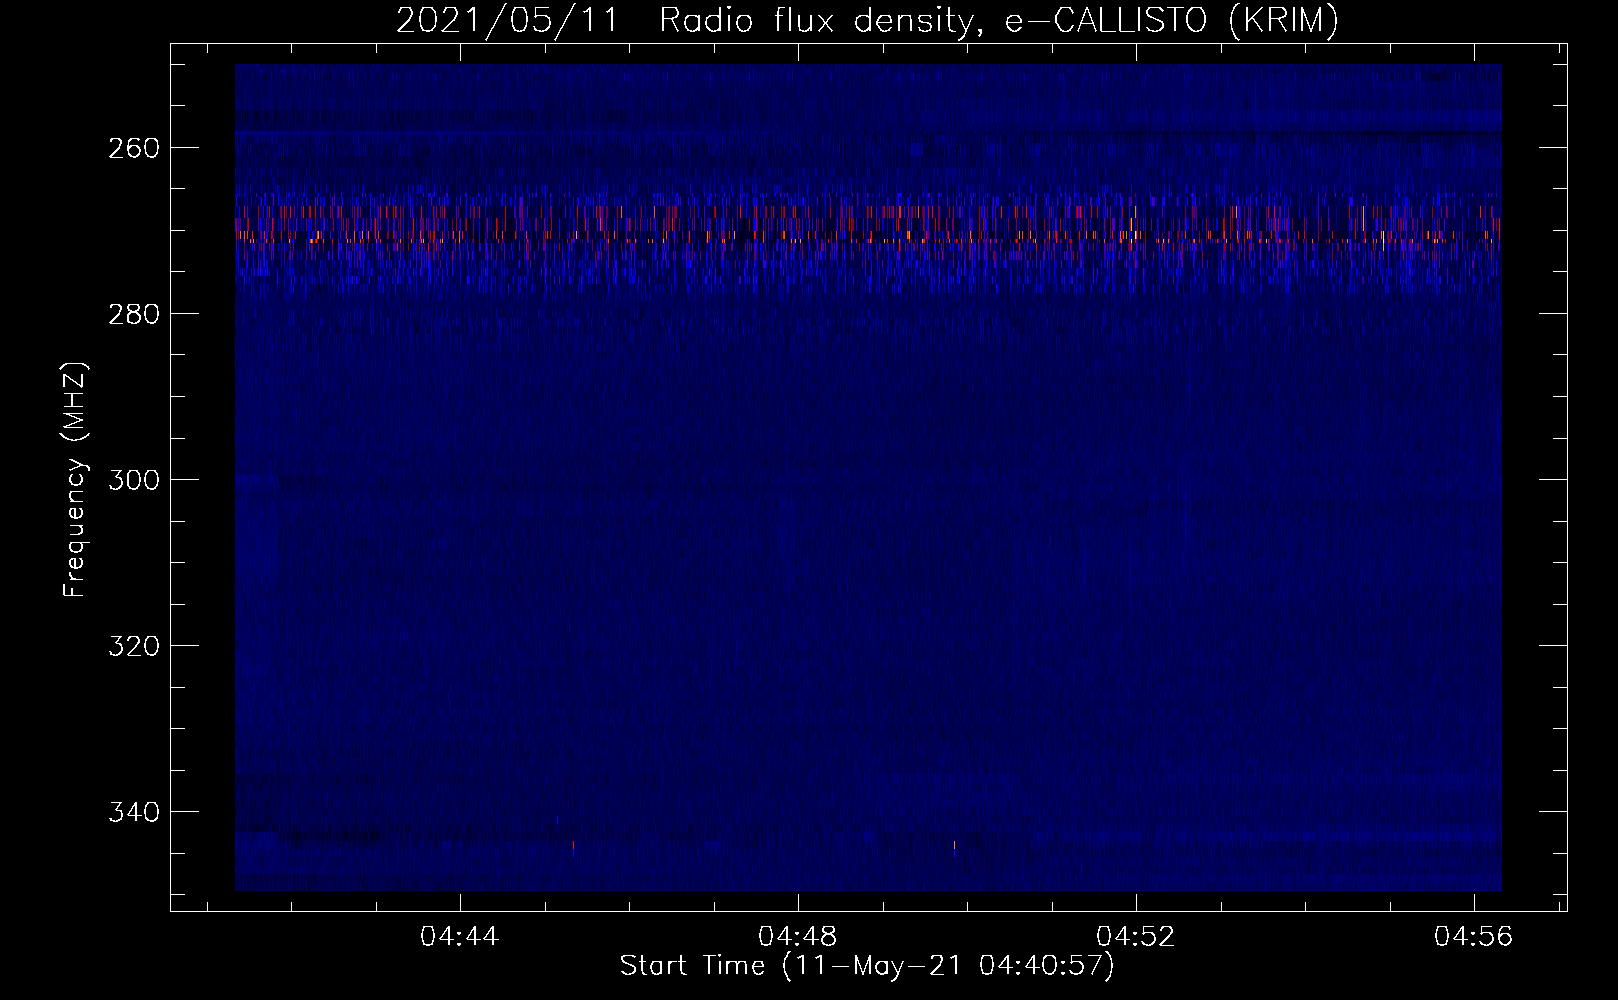This screenshot has height=1000, width=1618.
Task: Click the 280 frequency tick label
Action: 133,314
